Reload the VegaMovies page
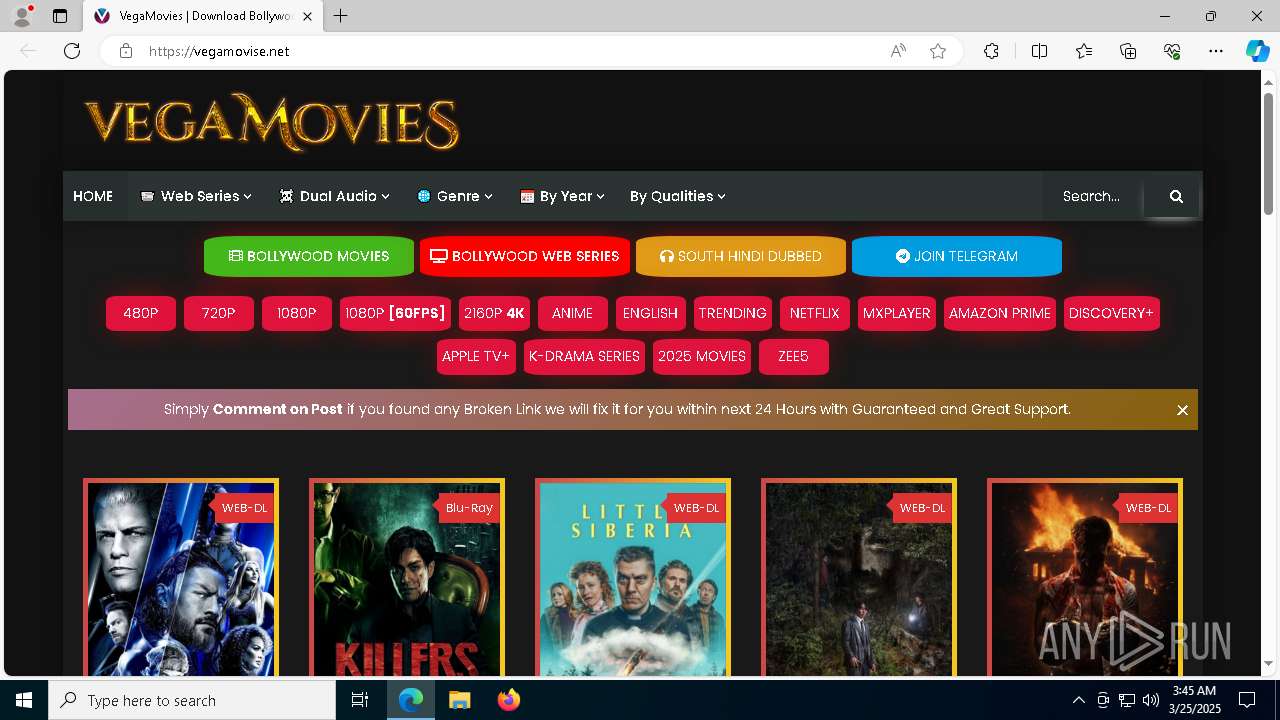 [x=72, y=51]
